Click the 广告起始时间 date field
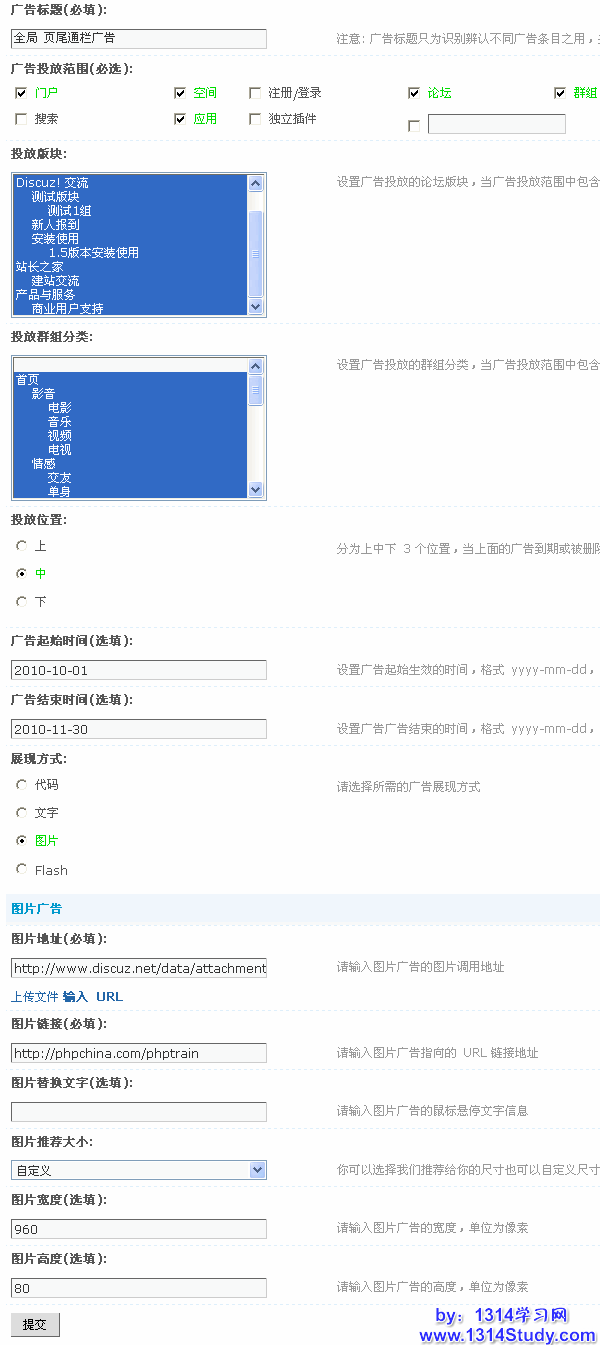This screenshot has width=600, height=1345. [x=138, y=670]
